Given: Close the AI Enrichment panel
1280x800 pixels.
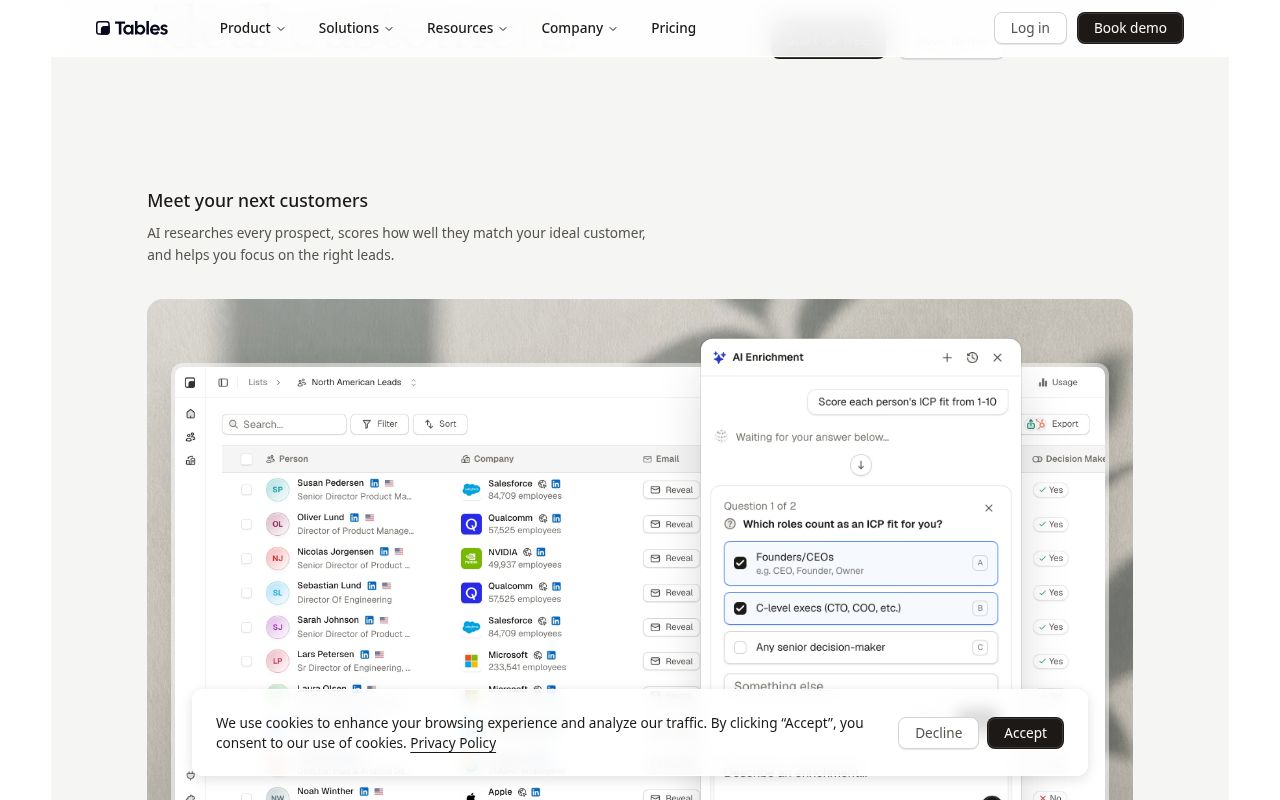Looking at the screenshot, I should click(x=997, y=357).
